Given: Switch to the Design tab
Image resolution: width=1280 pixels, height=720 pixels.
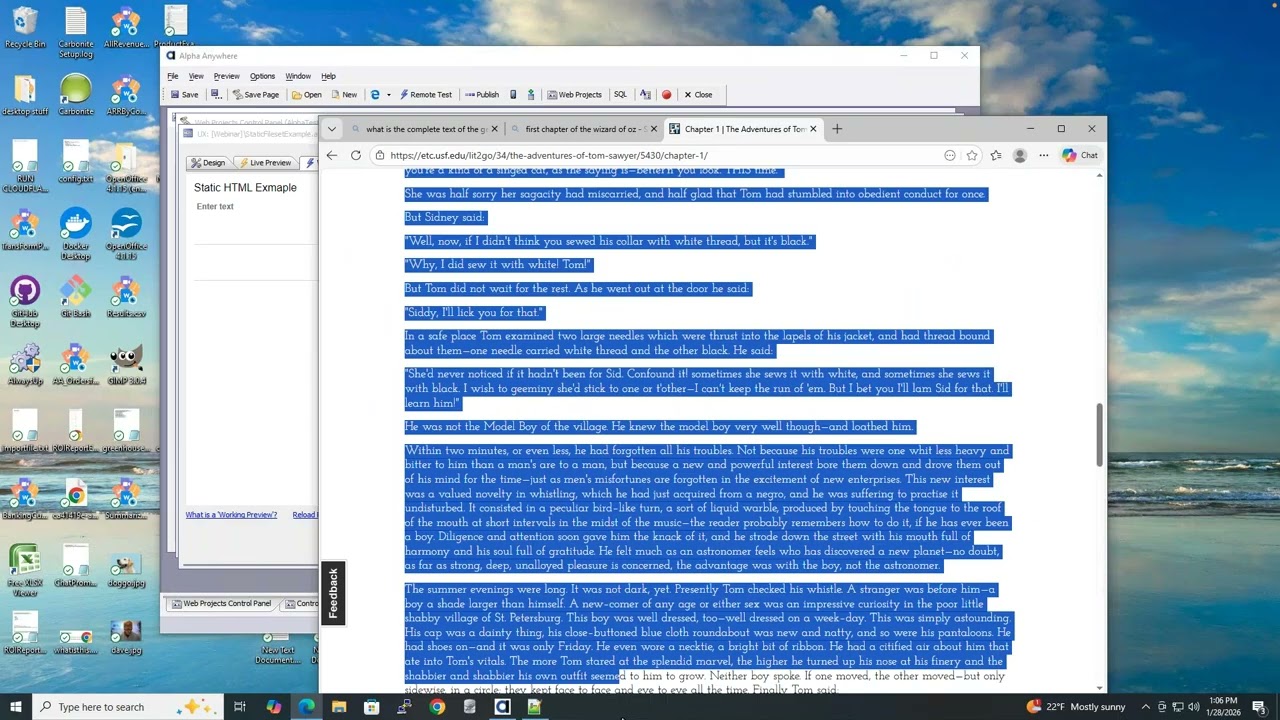Looking at the screenshot, I should click(x=209, y=163).
